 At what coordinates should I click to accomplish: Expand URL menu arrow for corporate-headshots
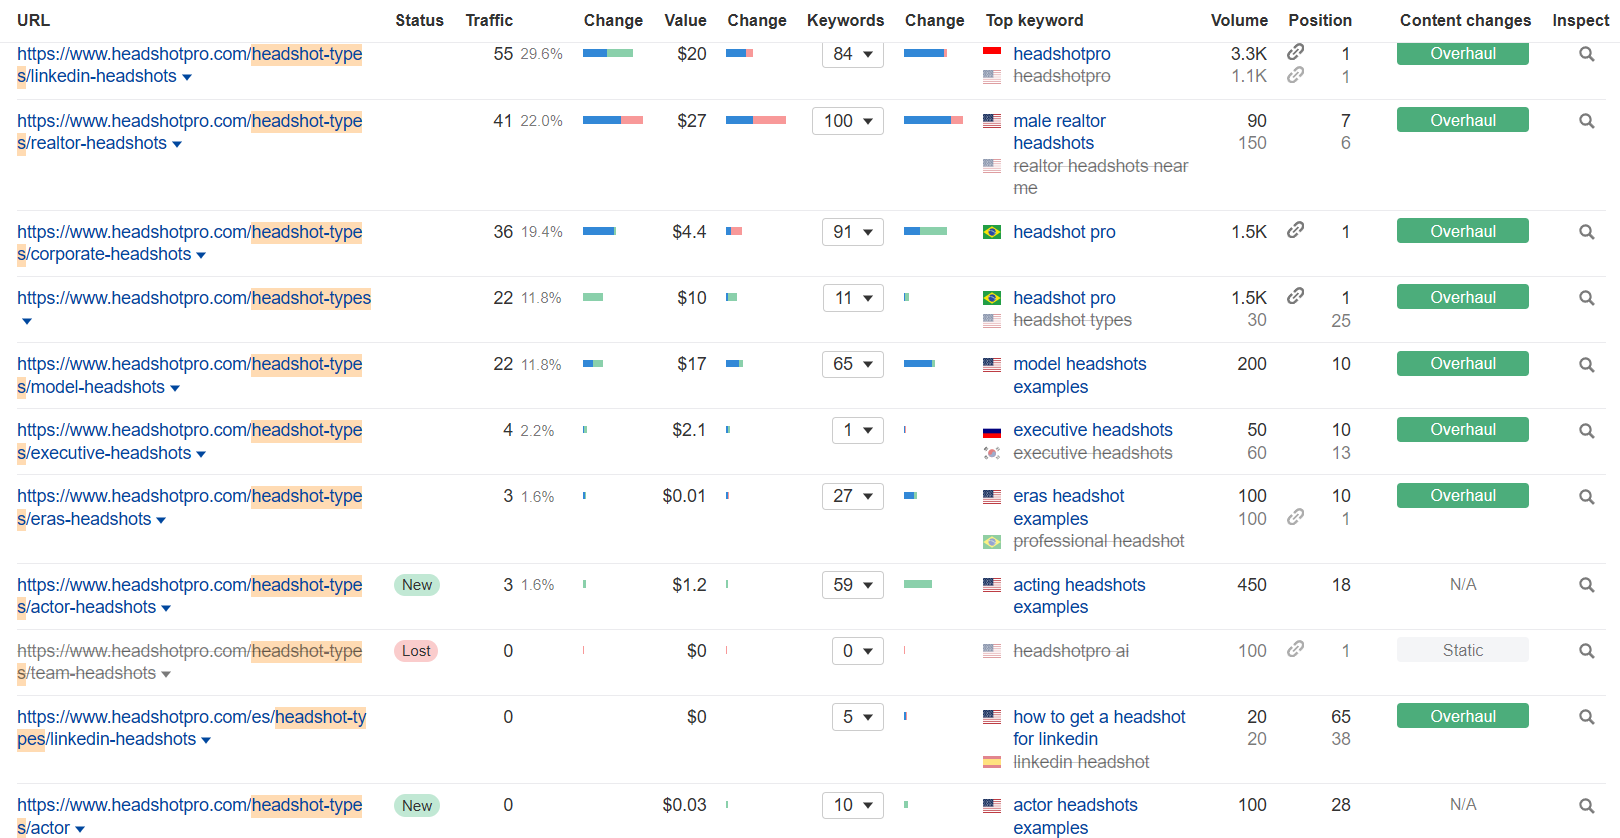pyautogui.click(x=201, y=255)
